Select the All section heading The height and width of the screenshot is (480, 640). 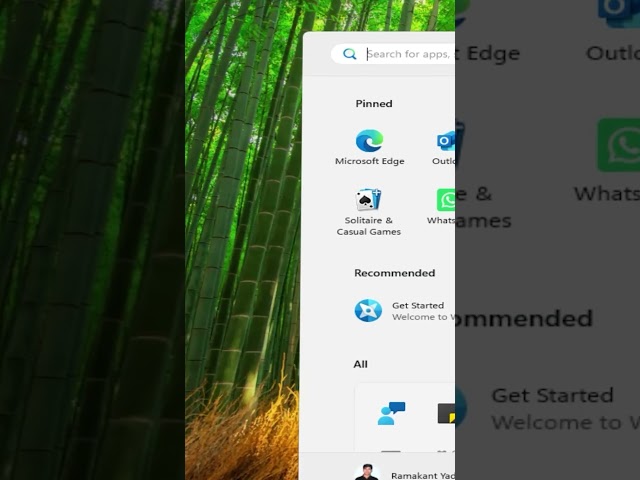(x=360, y=364)
